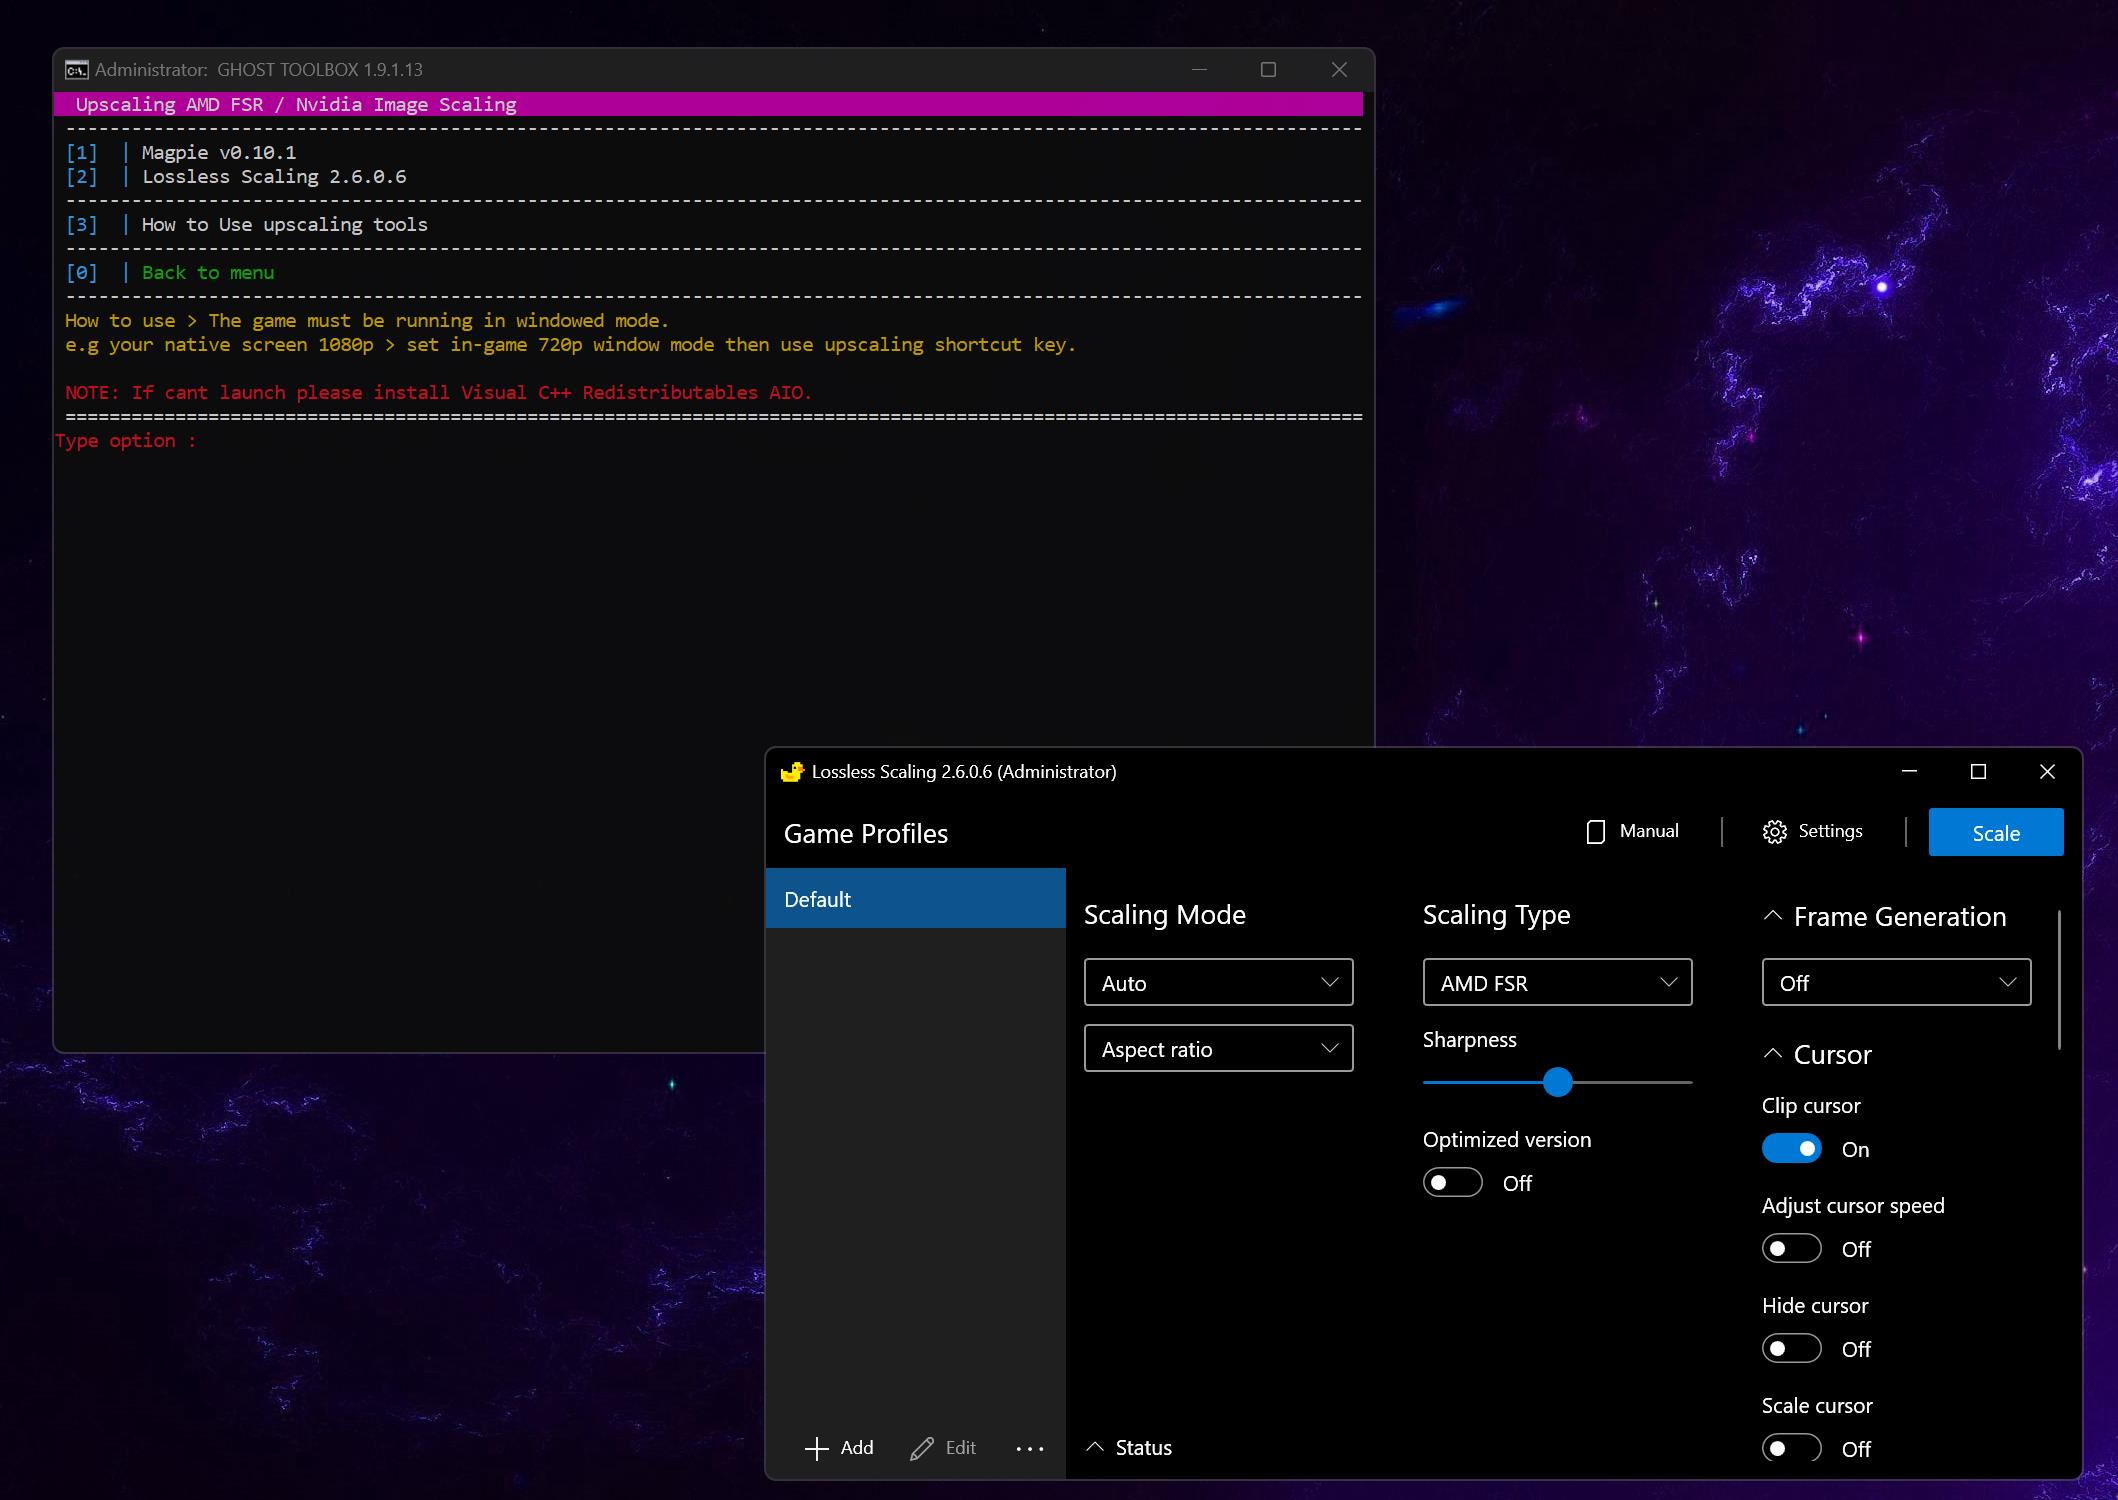Viewport: 2118px width, 1500px height.
Task: Click the '[3]' option number in Ghost Toolbox
Action: pos(82,225)
